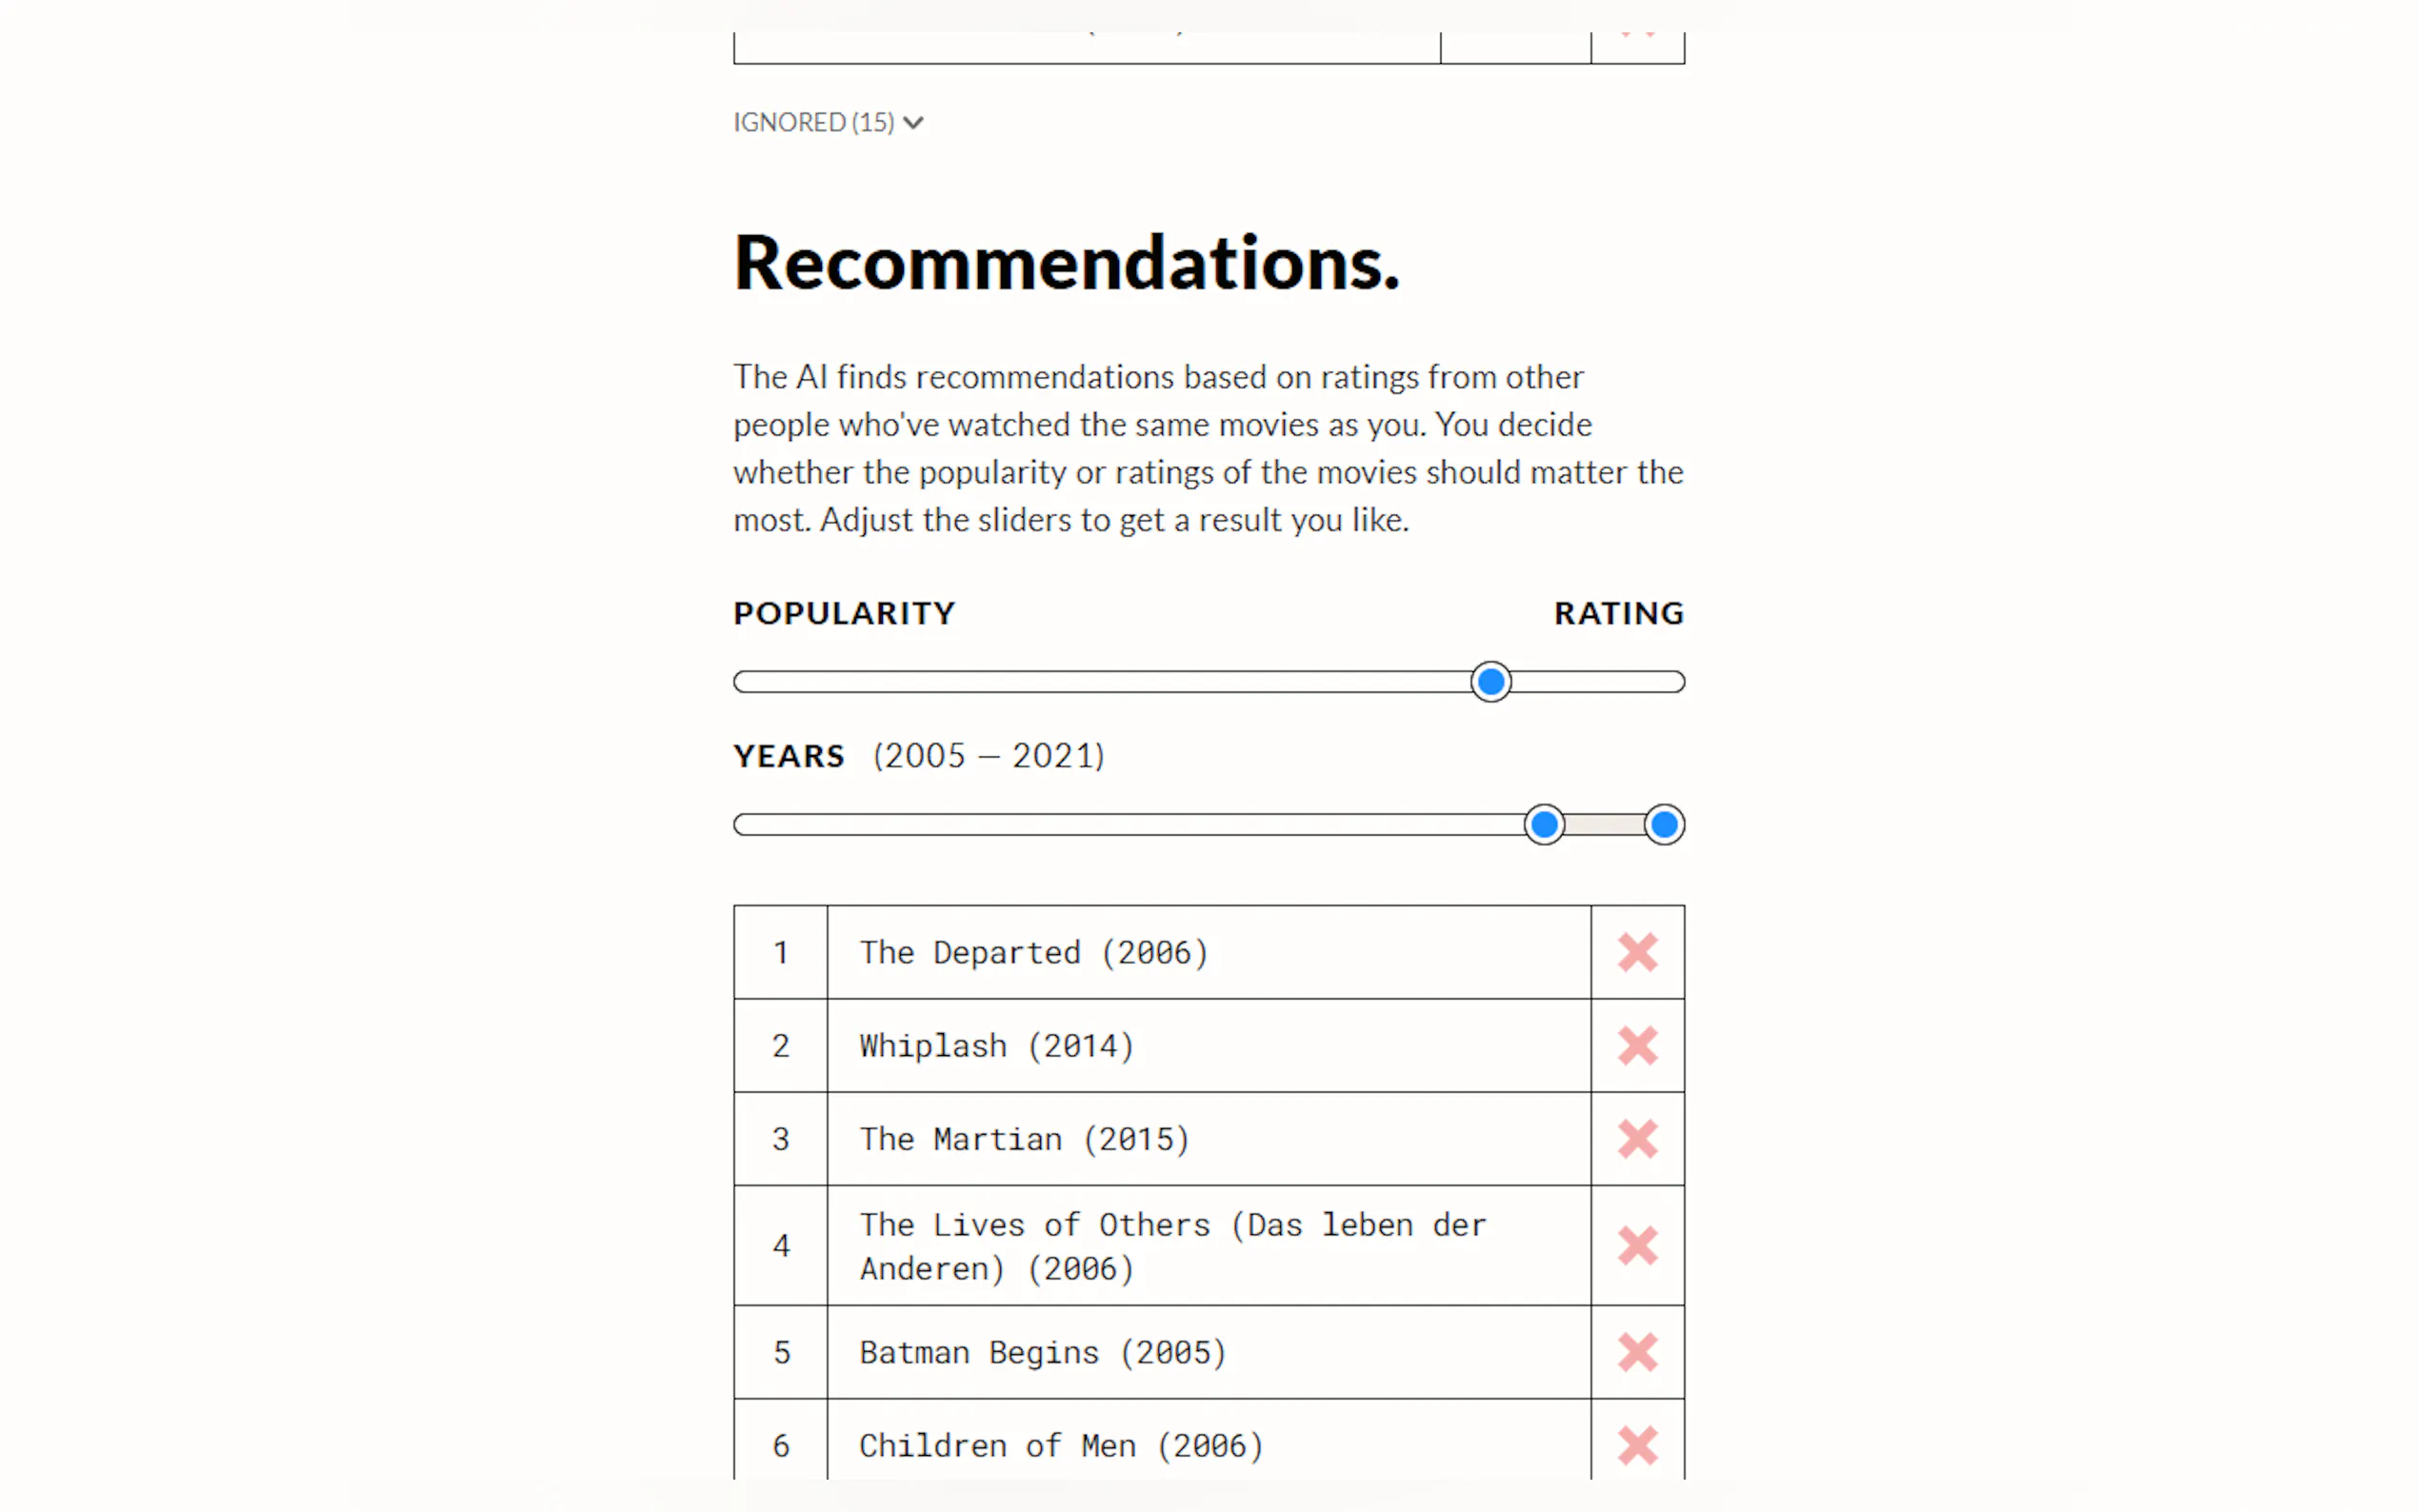The height and width of the screenshot is (1512, 2419).
Task: Remove Children of Men from list
Action: point(1637,1445)
